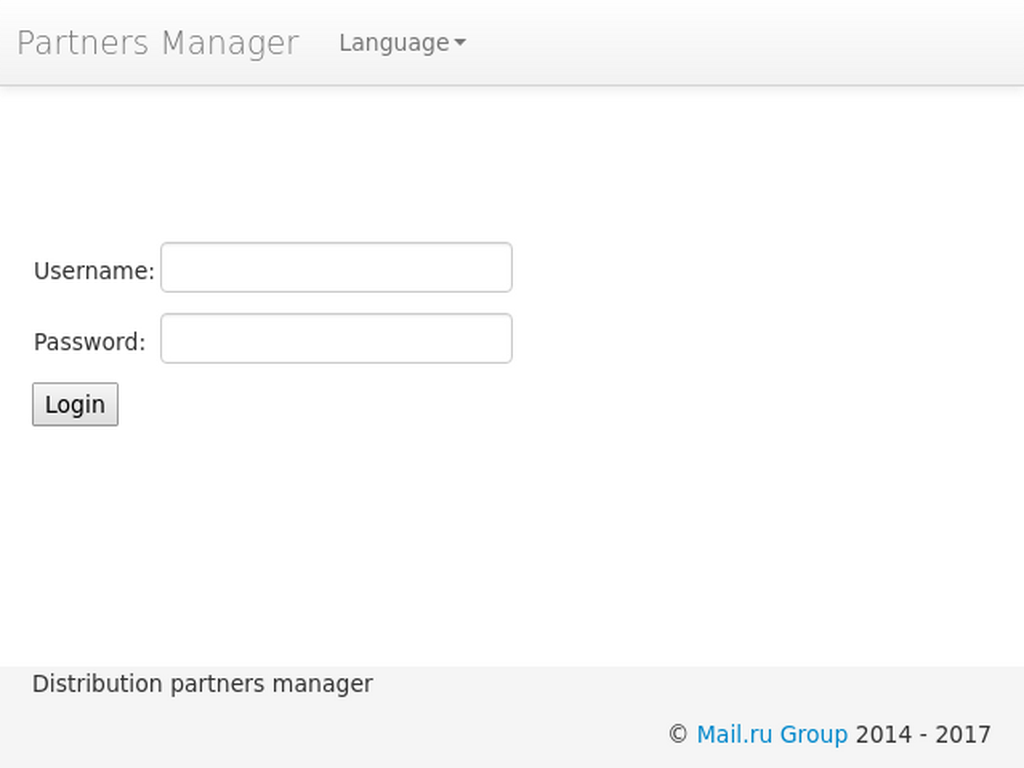Screen dimensions: 1024x768
Task: Click the word Manager in the navbar title
Action: tap(230, 44)
